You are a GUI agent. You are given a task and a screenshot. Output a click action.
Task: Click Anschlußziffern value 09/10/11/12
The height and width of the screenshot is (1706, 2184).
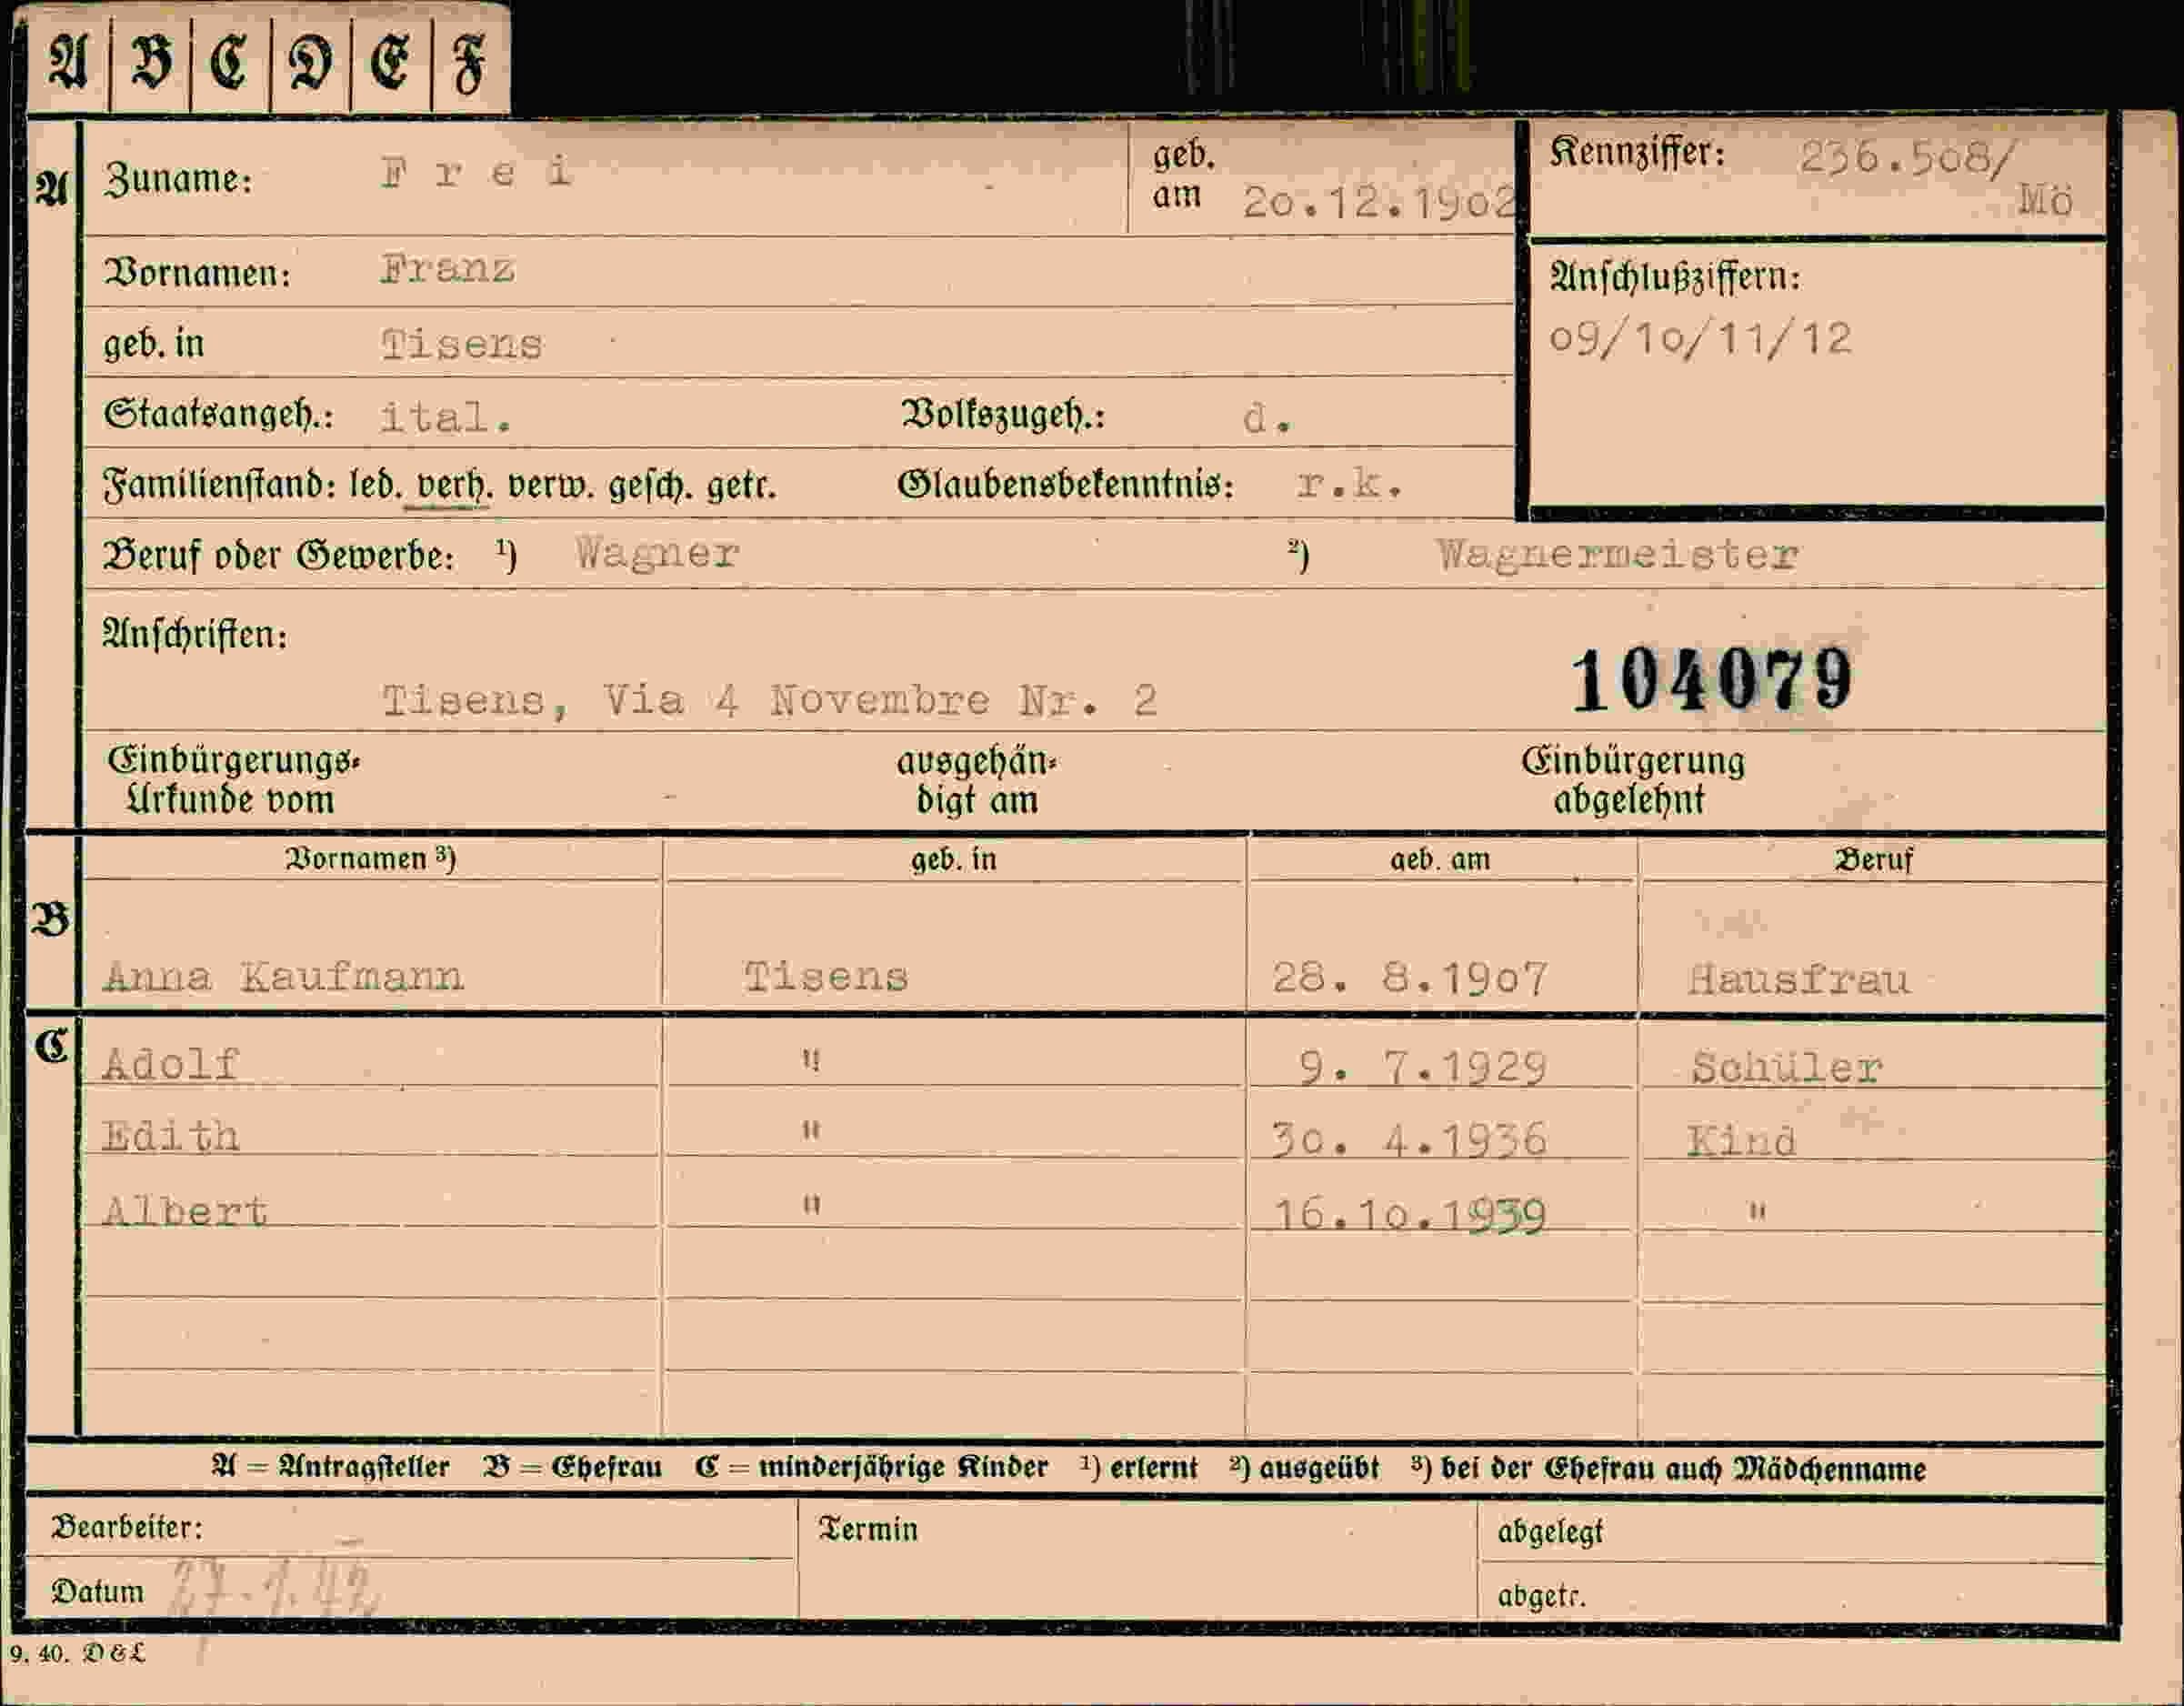(x=1700, y=338)
